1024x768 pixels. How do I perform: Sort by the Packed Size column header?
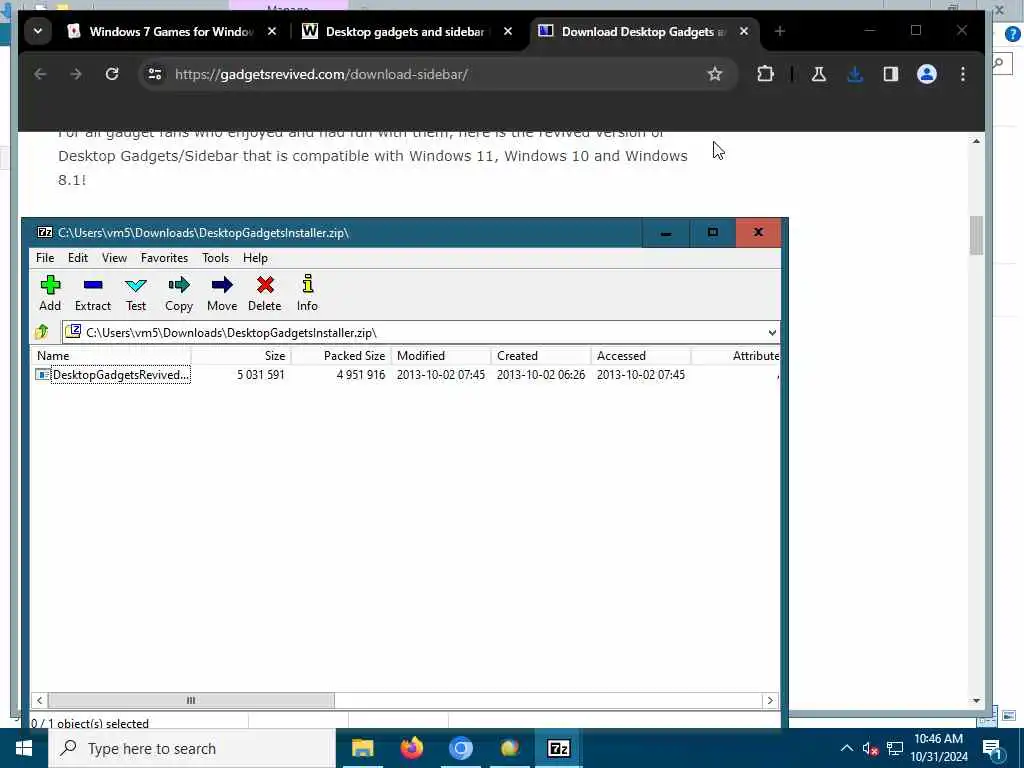click(x=341, y=356)
